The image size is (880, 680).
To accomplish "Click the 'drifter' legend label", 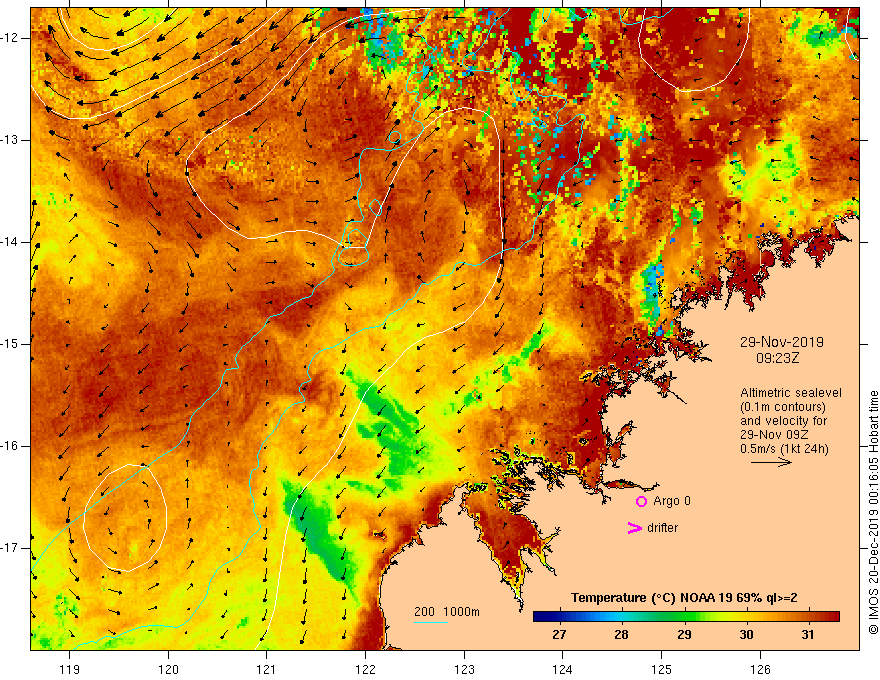I will point(662,528).
